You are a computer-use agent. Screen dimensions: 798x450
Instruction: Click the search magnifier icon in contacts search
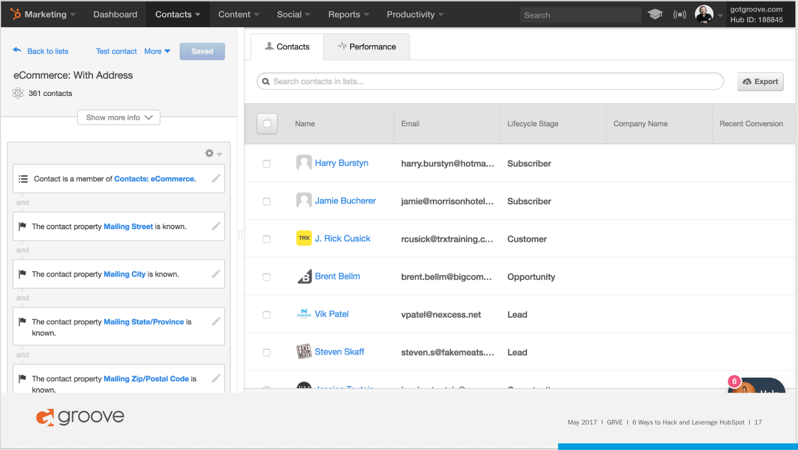[x=266, y=81]
